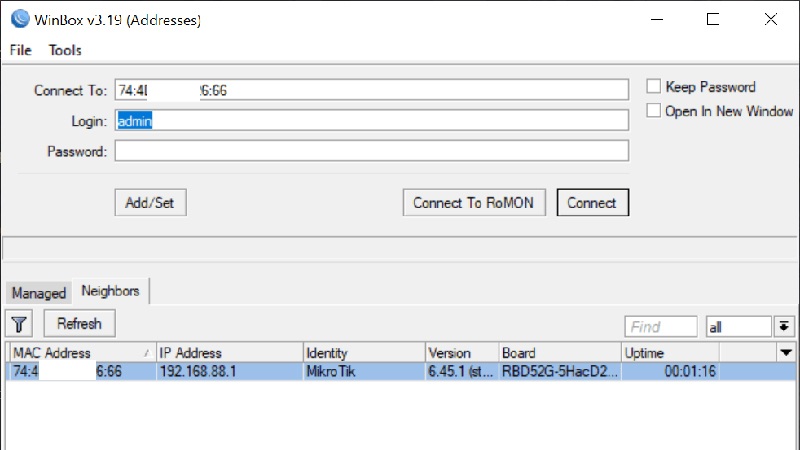Open the 'all' filter dropdown arrow
The image size is (800, 450).
[x=784, y=327]
